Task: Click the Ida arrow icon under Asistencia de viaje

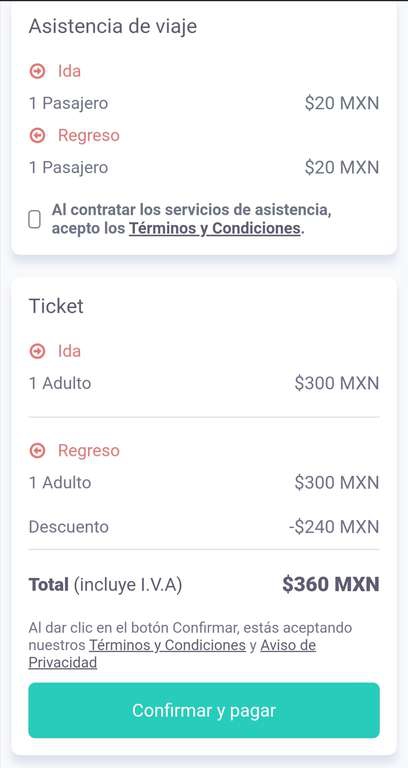Action: point(37,72)
